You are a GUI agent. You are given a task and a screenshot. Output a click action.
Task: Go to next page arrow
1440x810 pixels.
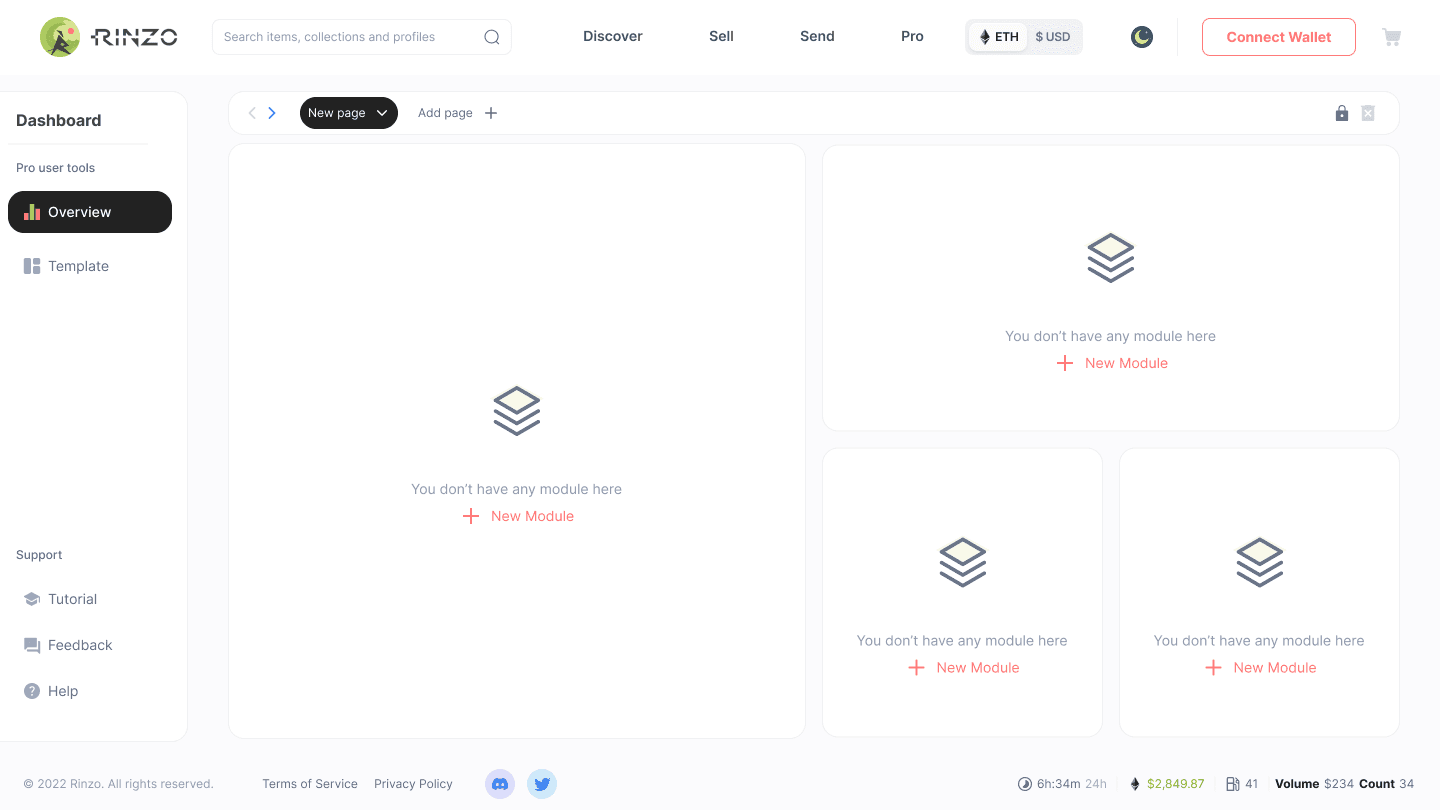[x=272, y=113]
